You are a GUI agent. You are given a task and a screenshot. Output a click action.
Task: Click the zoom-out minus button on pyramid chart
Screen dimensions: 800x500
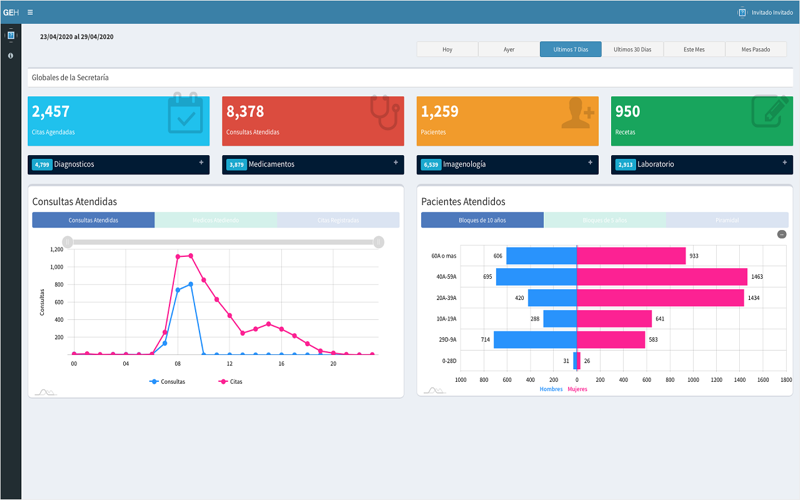(x=781, y=234)
